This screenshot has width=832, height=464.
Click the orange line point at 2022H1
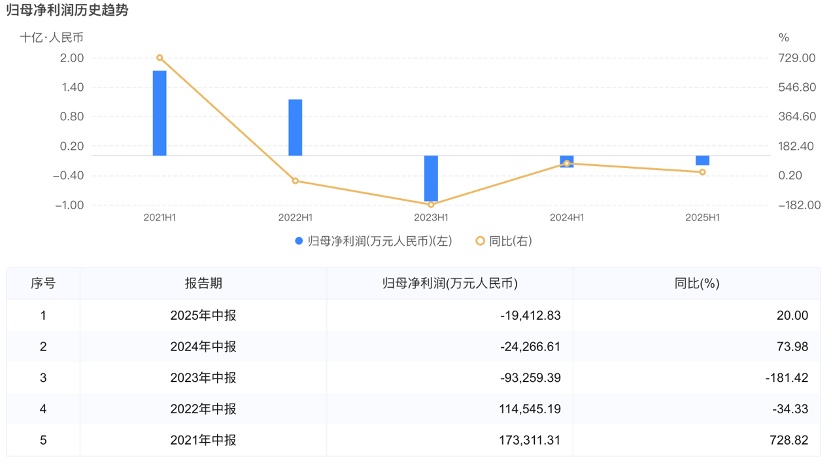coord(295,181)
